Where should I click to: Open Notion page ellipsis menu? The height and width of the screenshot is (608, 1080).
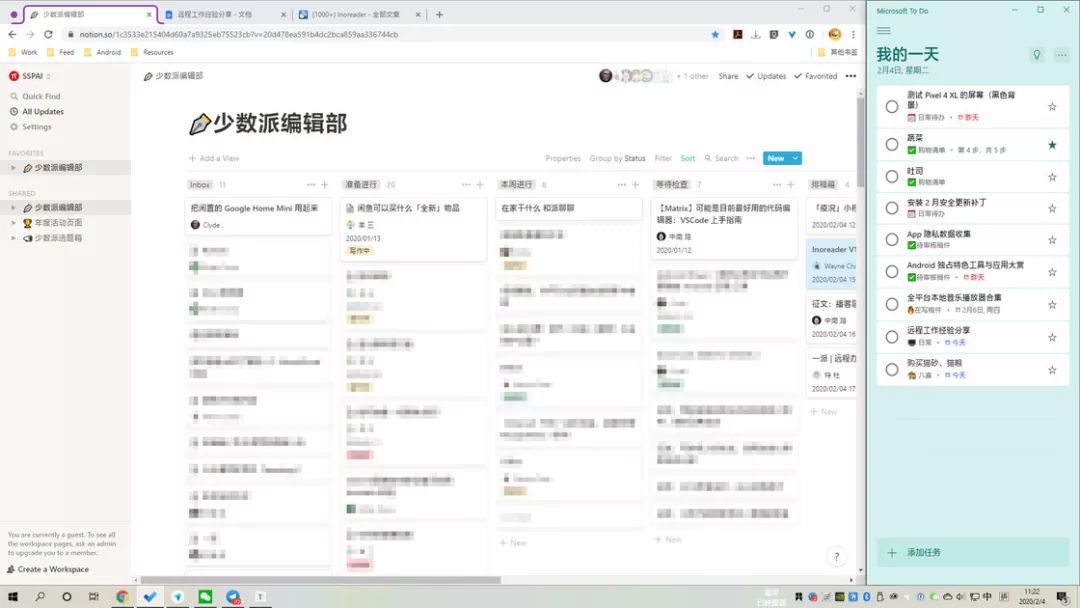(851, 76)
